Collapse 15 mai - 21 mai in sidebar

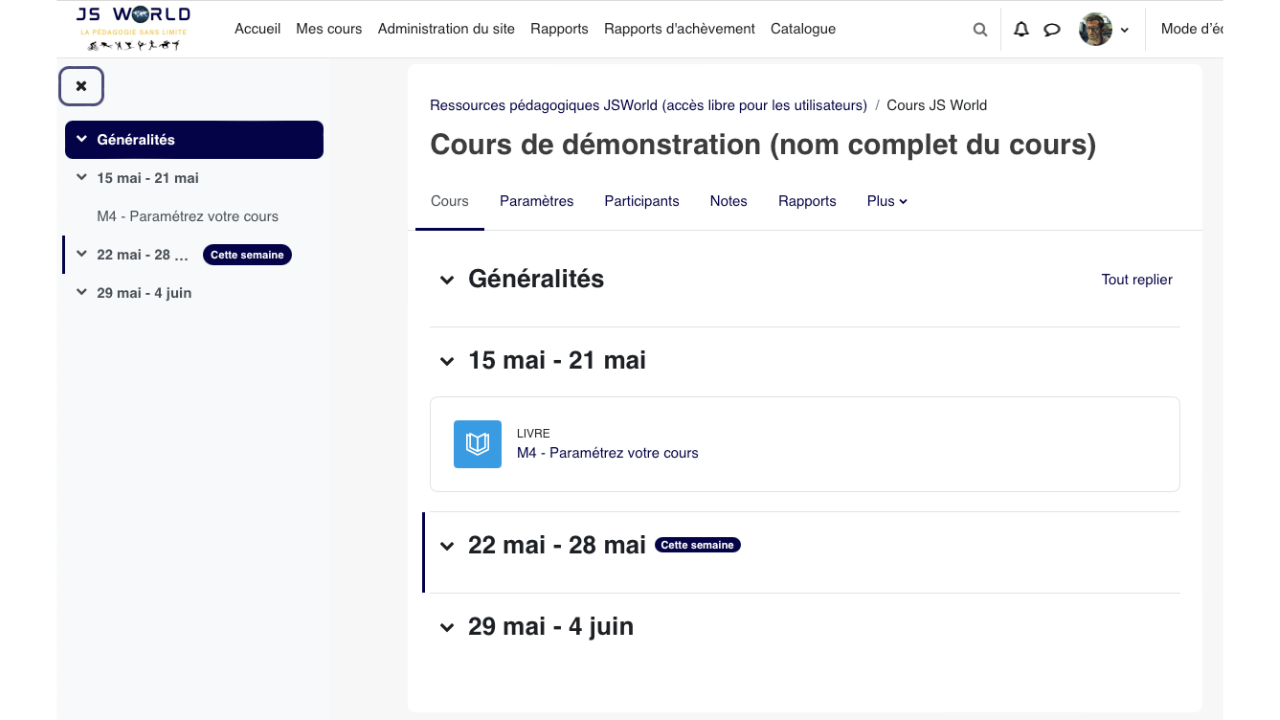[81, 178]
